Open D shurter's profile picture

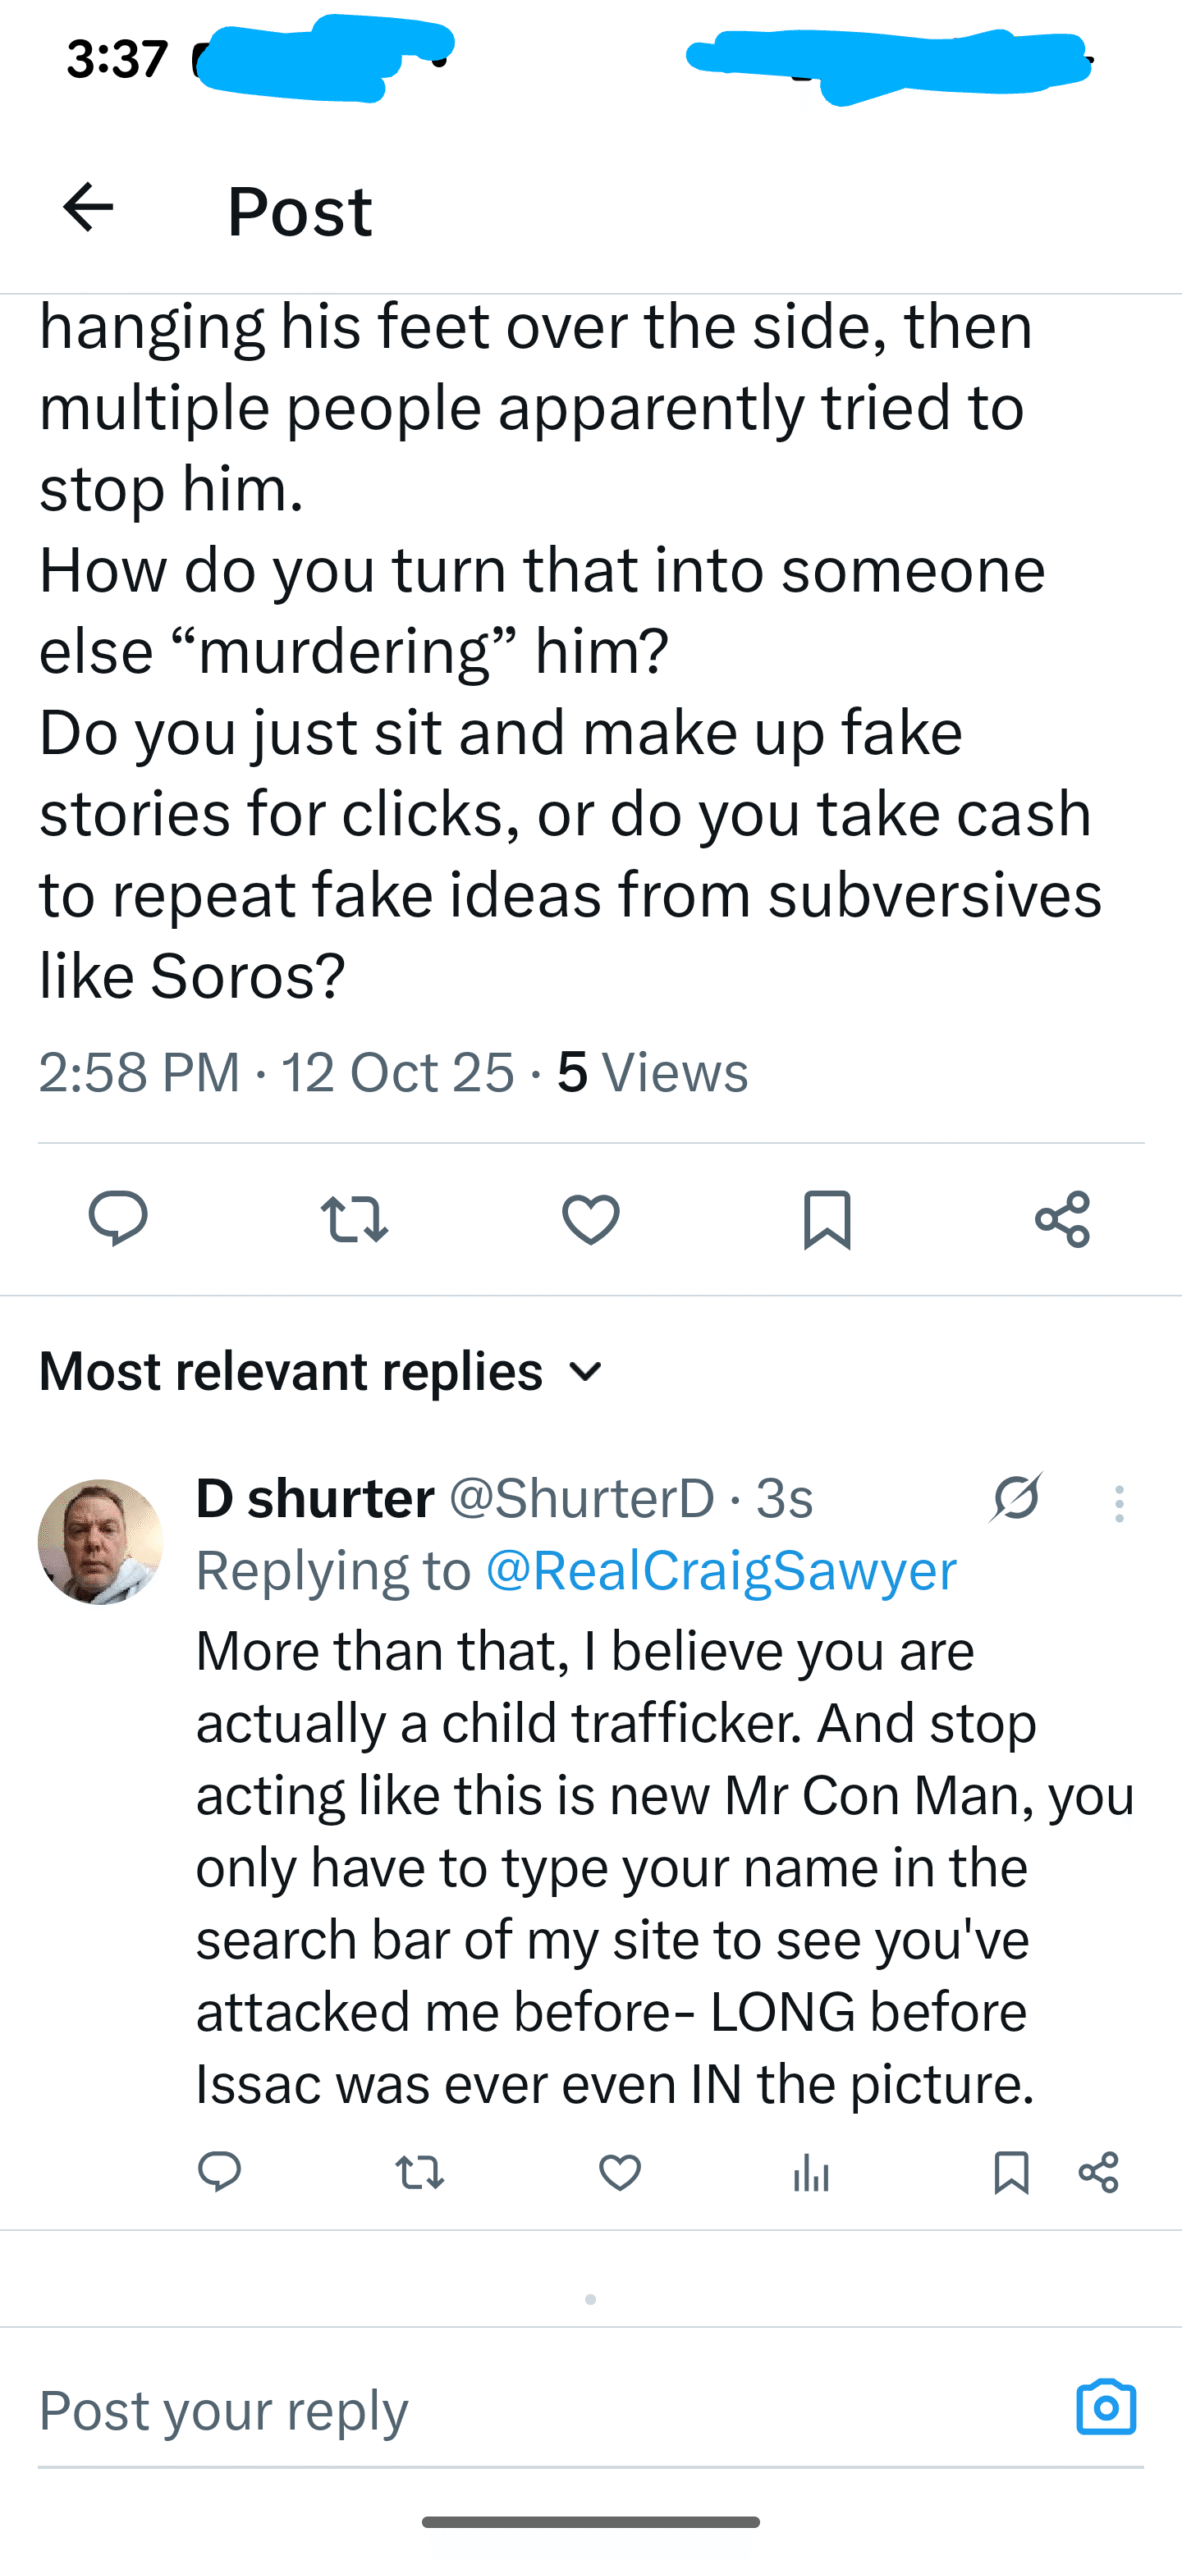pos(100,1542)
